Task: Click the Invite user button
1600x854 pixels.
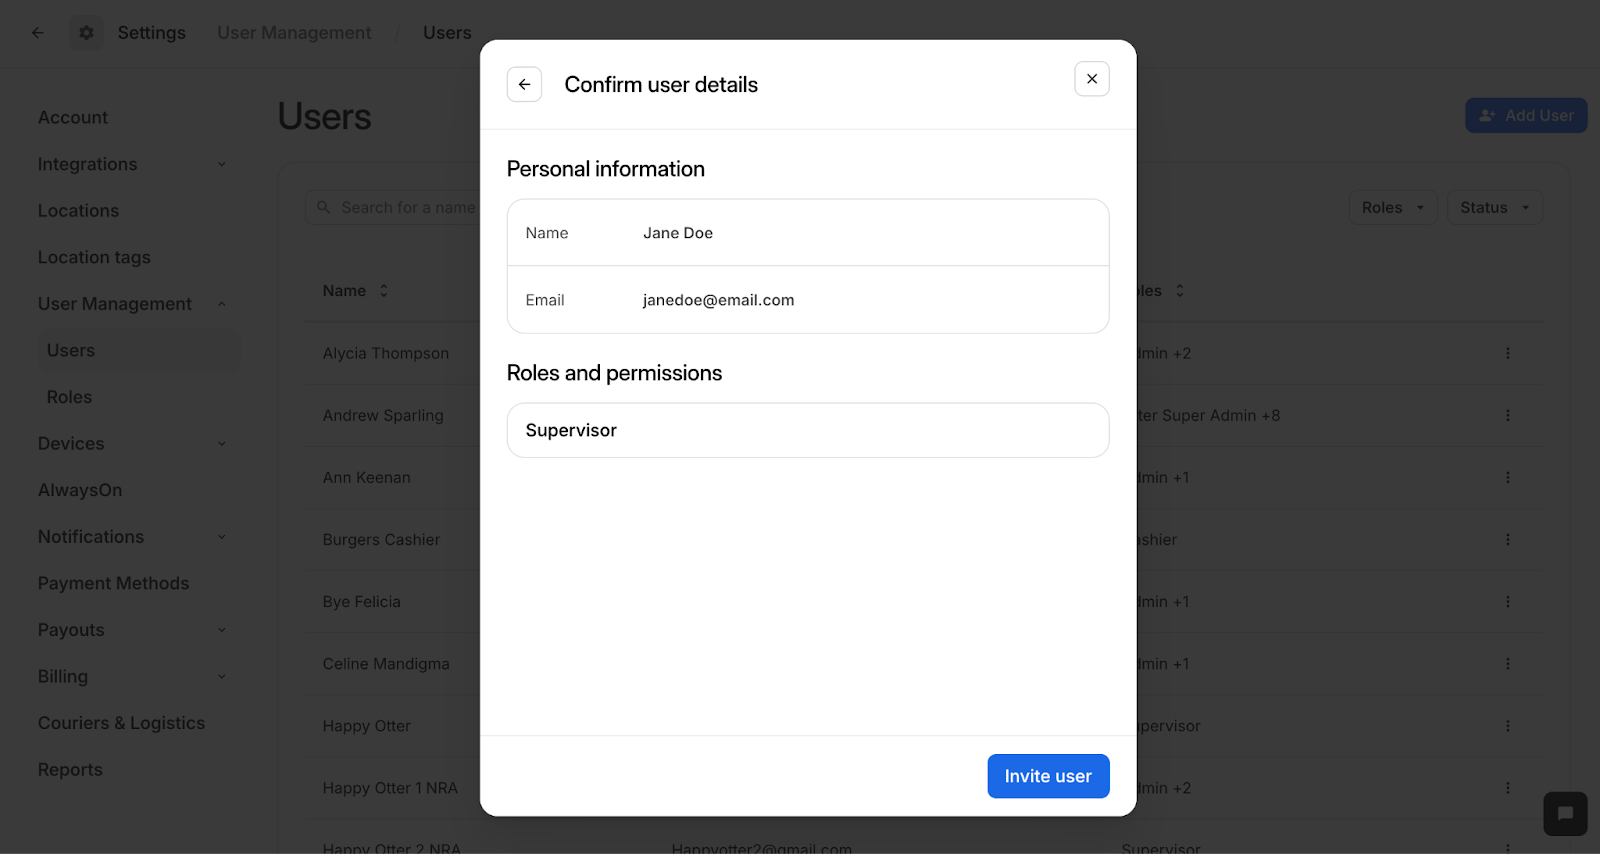Action: click(x=1048, y=776)
